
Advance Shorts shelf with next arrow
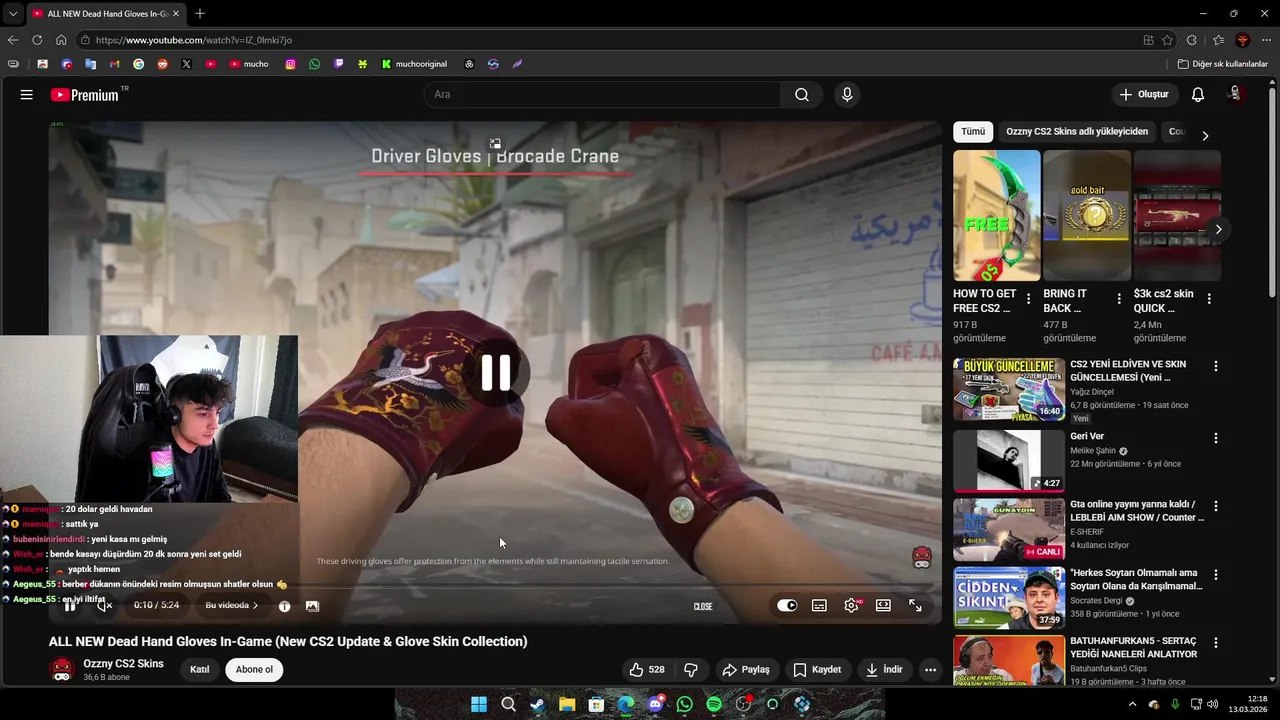click(1218, 229)
